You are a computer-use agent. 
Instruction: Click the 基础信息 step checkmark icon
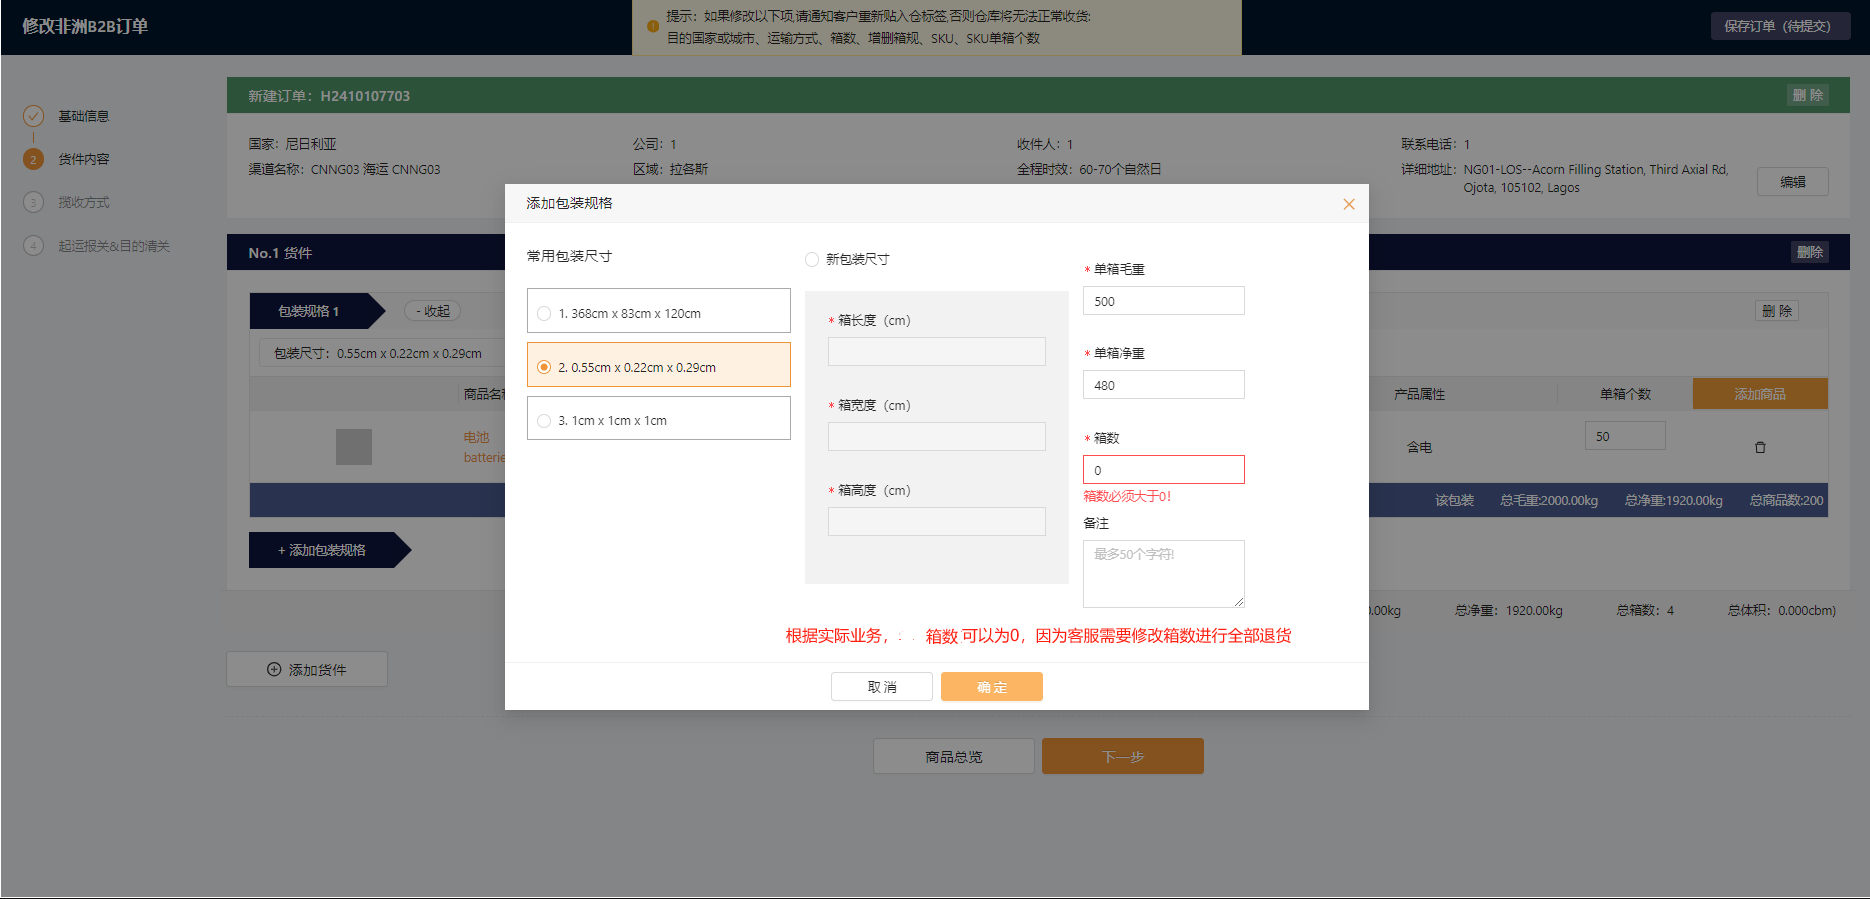click(33, 116)
